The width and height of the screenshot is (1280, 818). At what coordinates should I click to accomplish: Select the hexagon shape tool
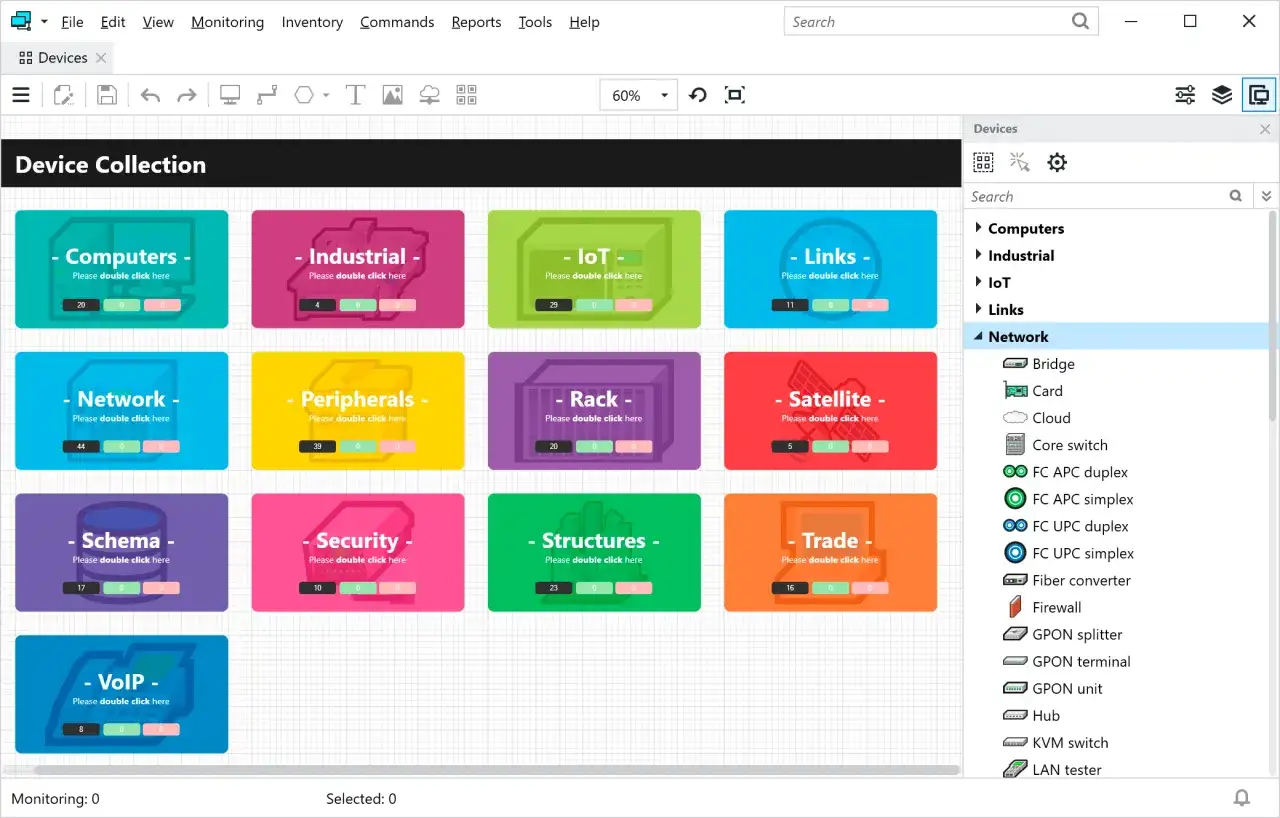[304, 95]
